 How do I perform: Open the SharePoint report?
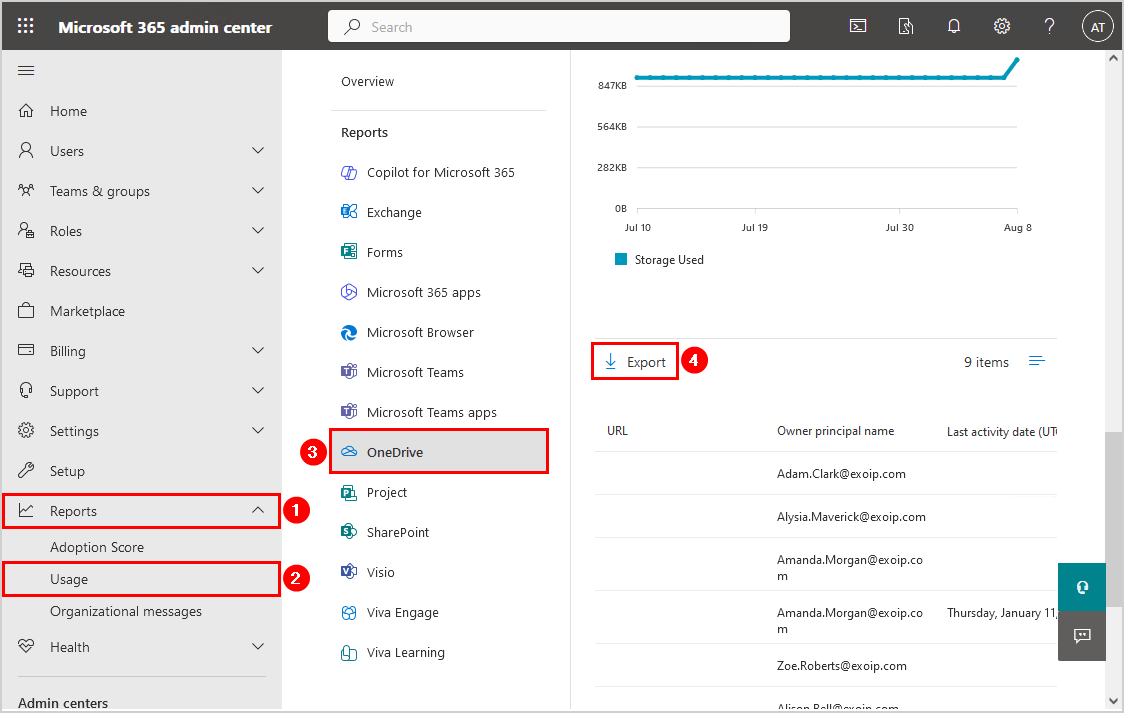(x=397, y=532)
